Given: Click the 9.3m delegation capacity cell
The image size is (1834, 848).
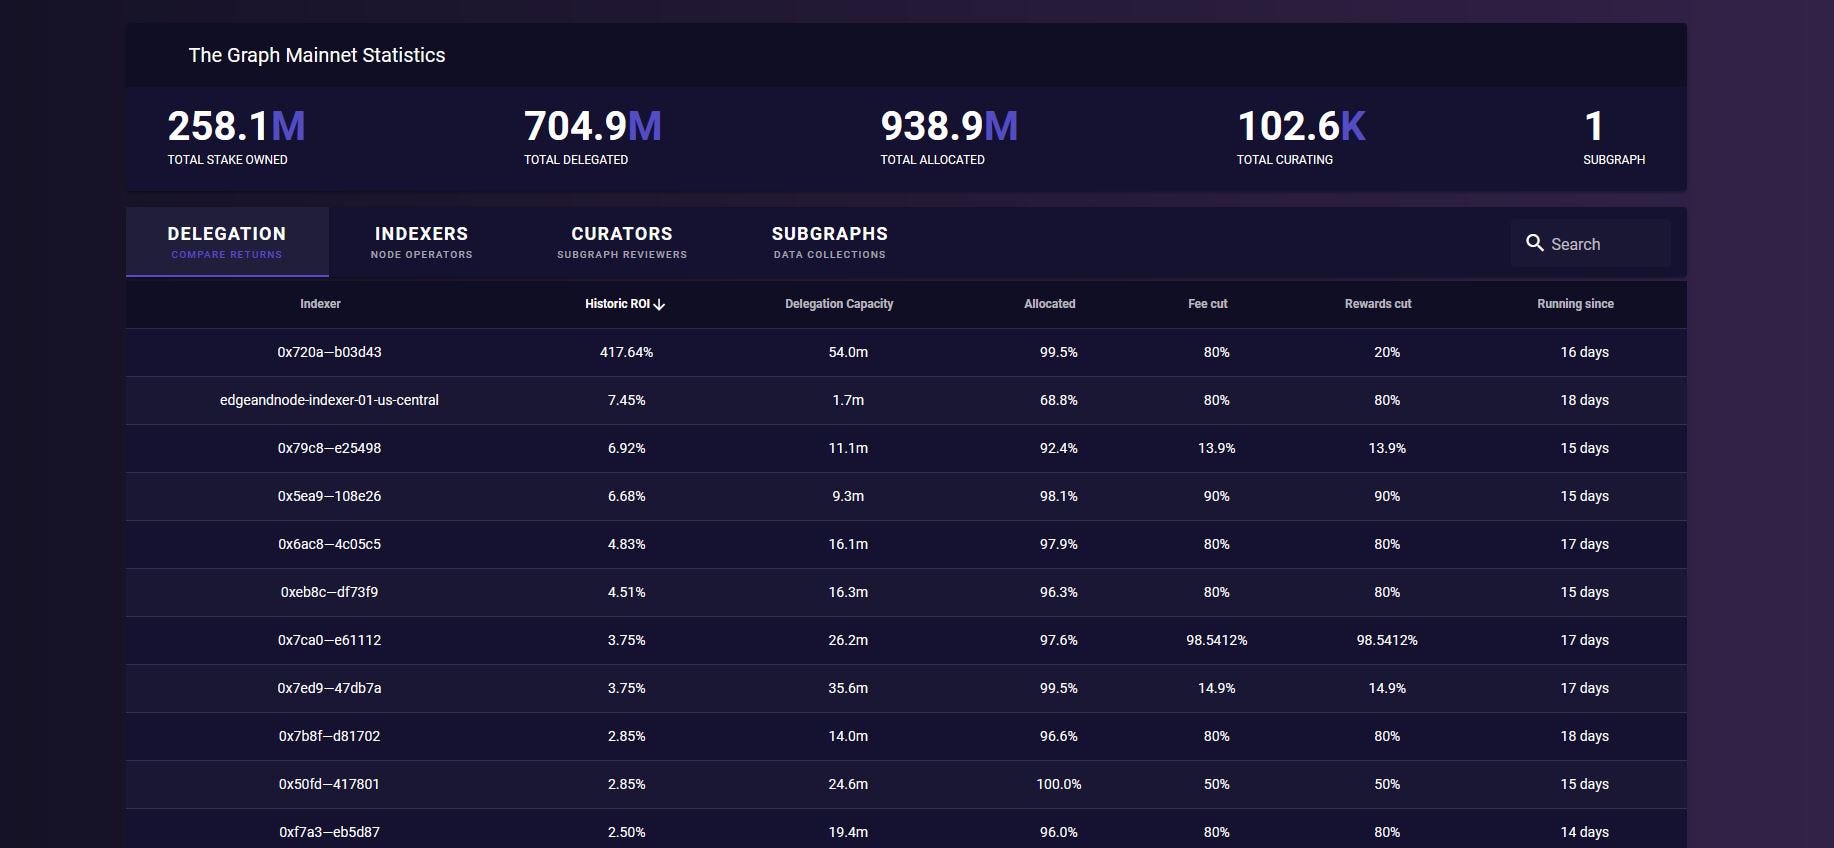Looking at the screenshot, I should 848,496.
